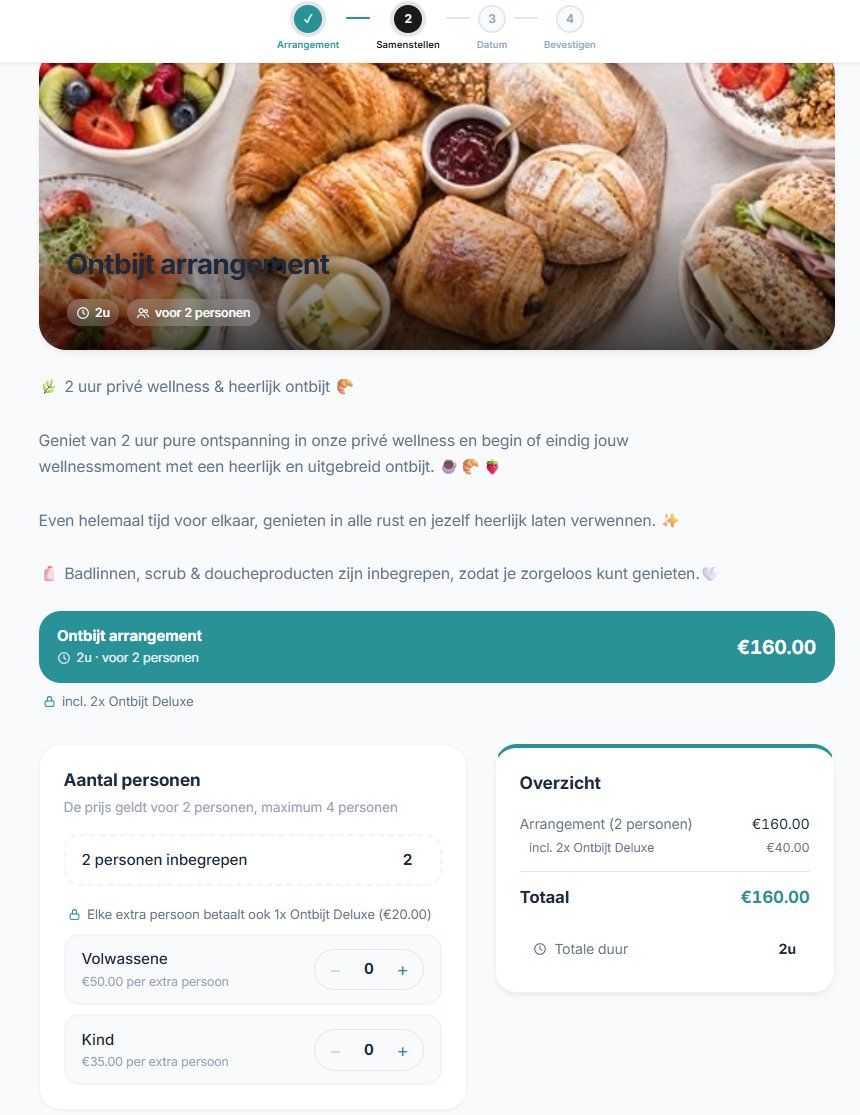Viewport: 860px width, 1115px height.
Task: Increase Volwassene count with plus button
Action: [x=403, y=970]
